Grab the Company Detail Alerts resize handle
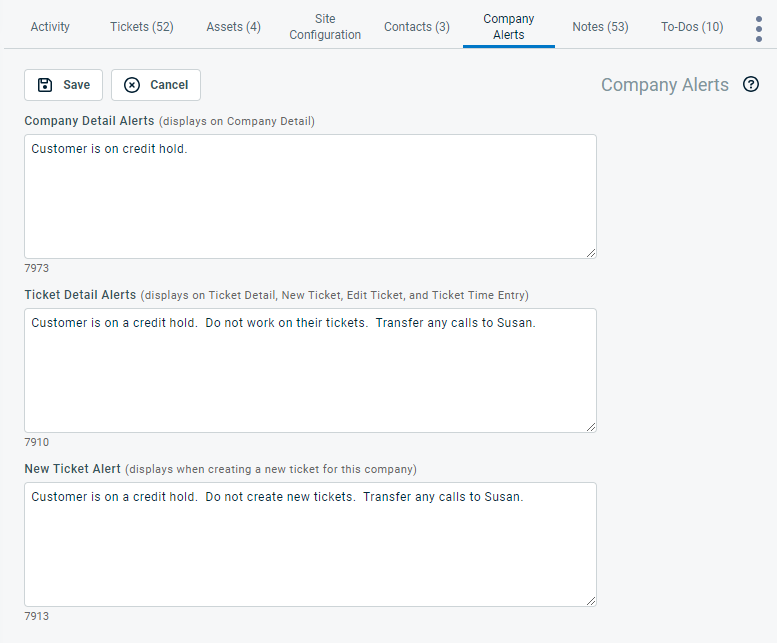 click(591, 253)
